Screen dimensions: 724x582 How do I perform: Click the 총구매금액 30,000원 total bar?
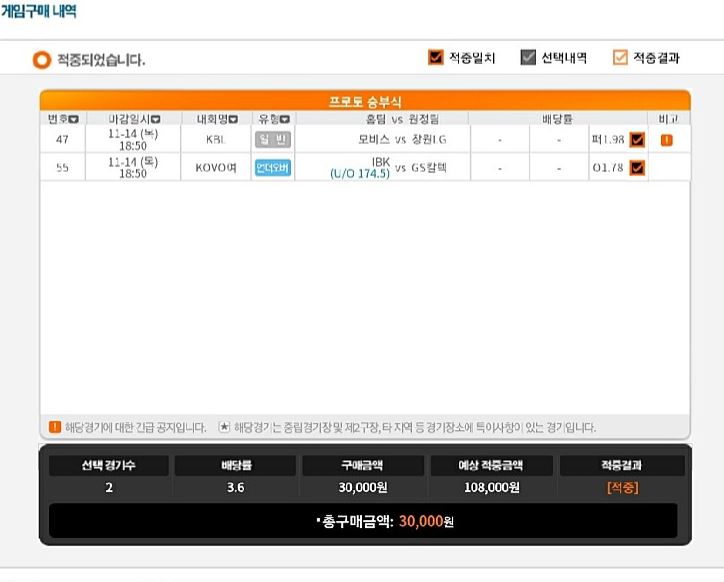(x=363, y=521)
